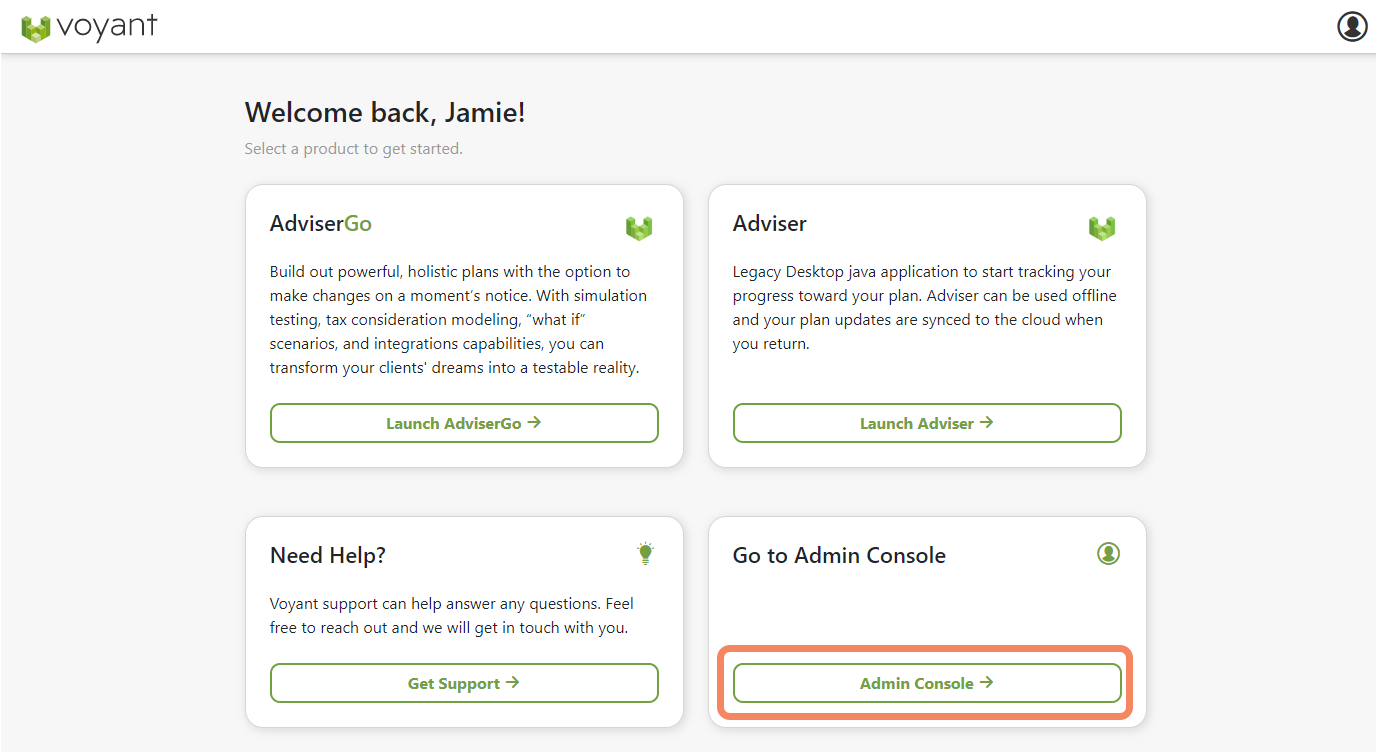Click the AdviserGo description text

(459, 320)
